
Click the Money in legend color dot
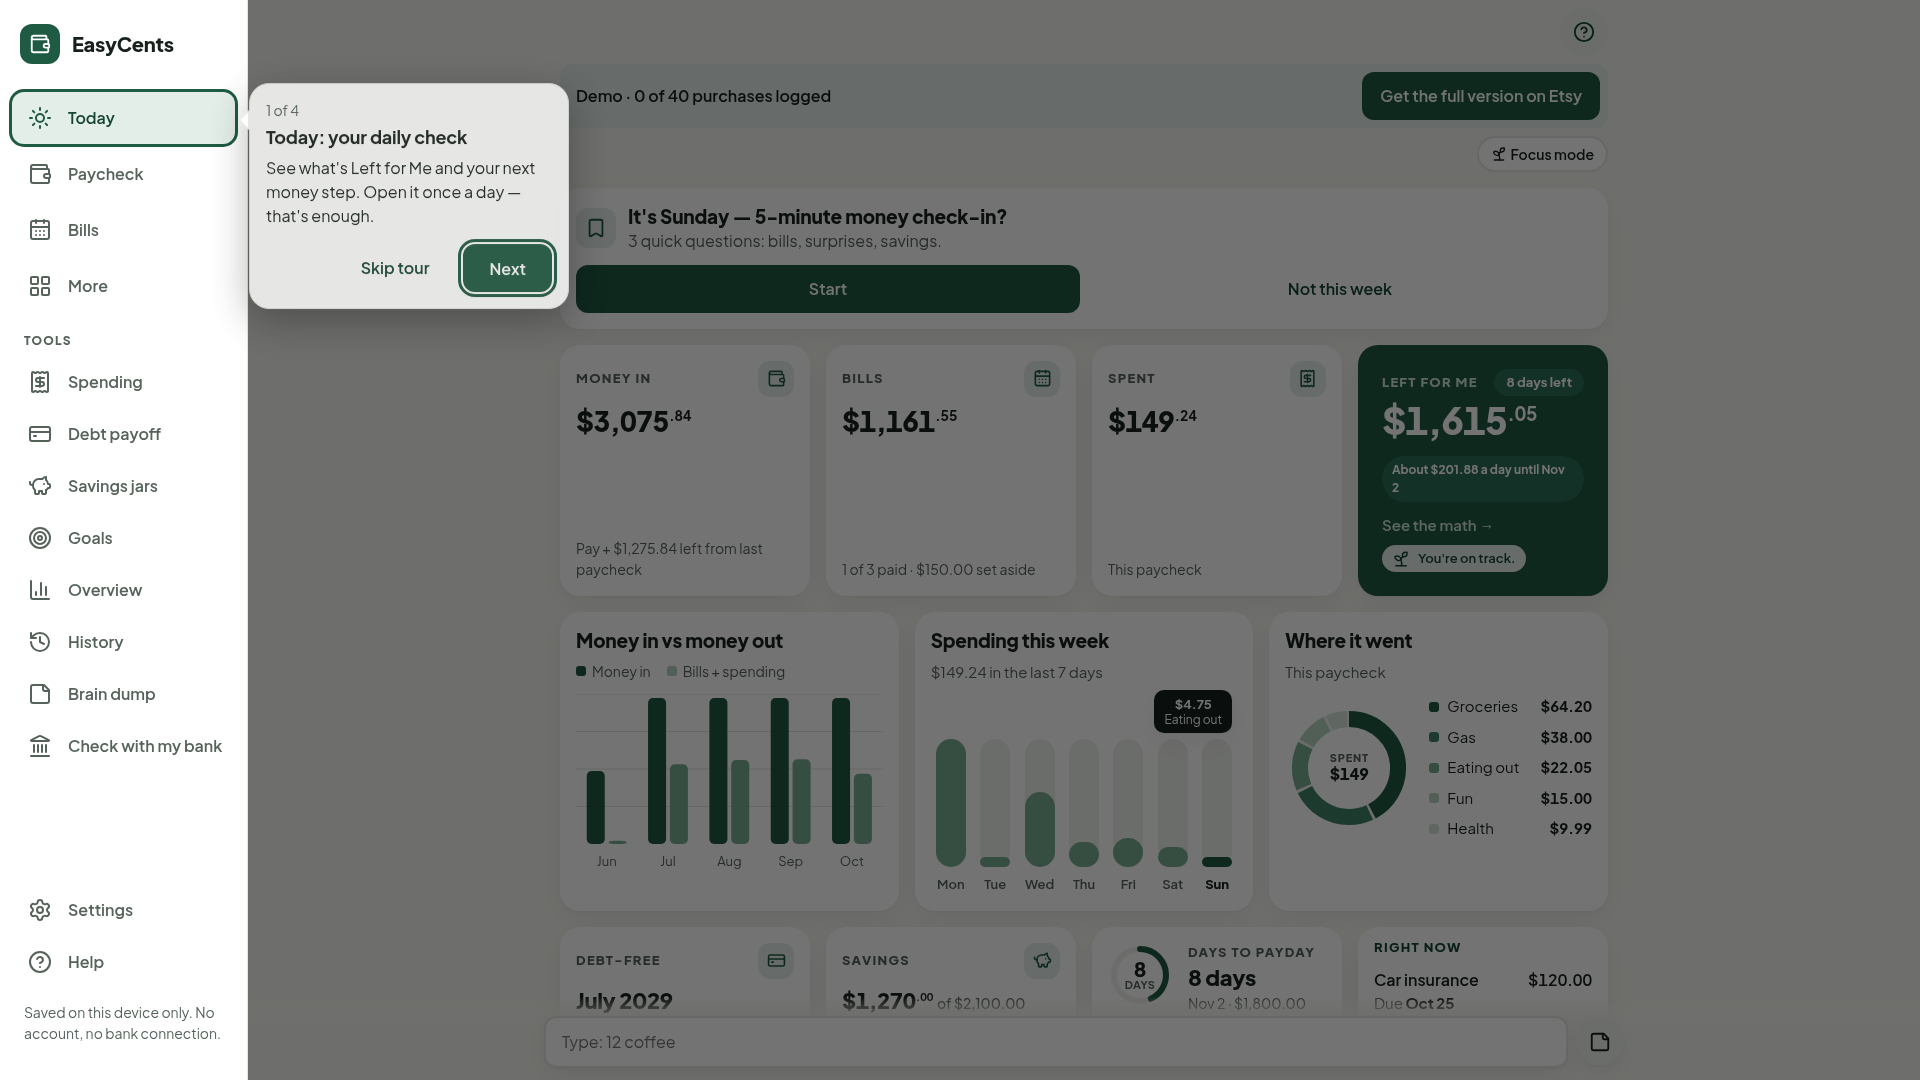581,671
